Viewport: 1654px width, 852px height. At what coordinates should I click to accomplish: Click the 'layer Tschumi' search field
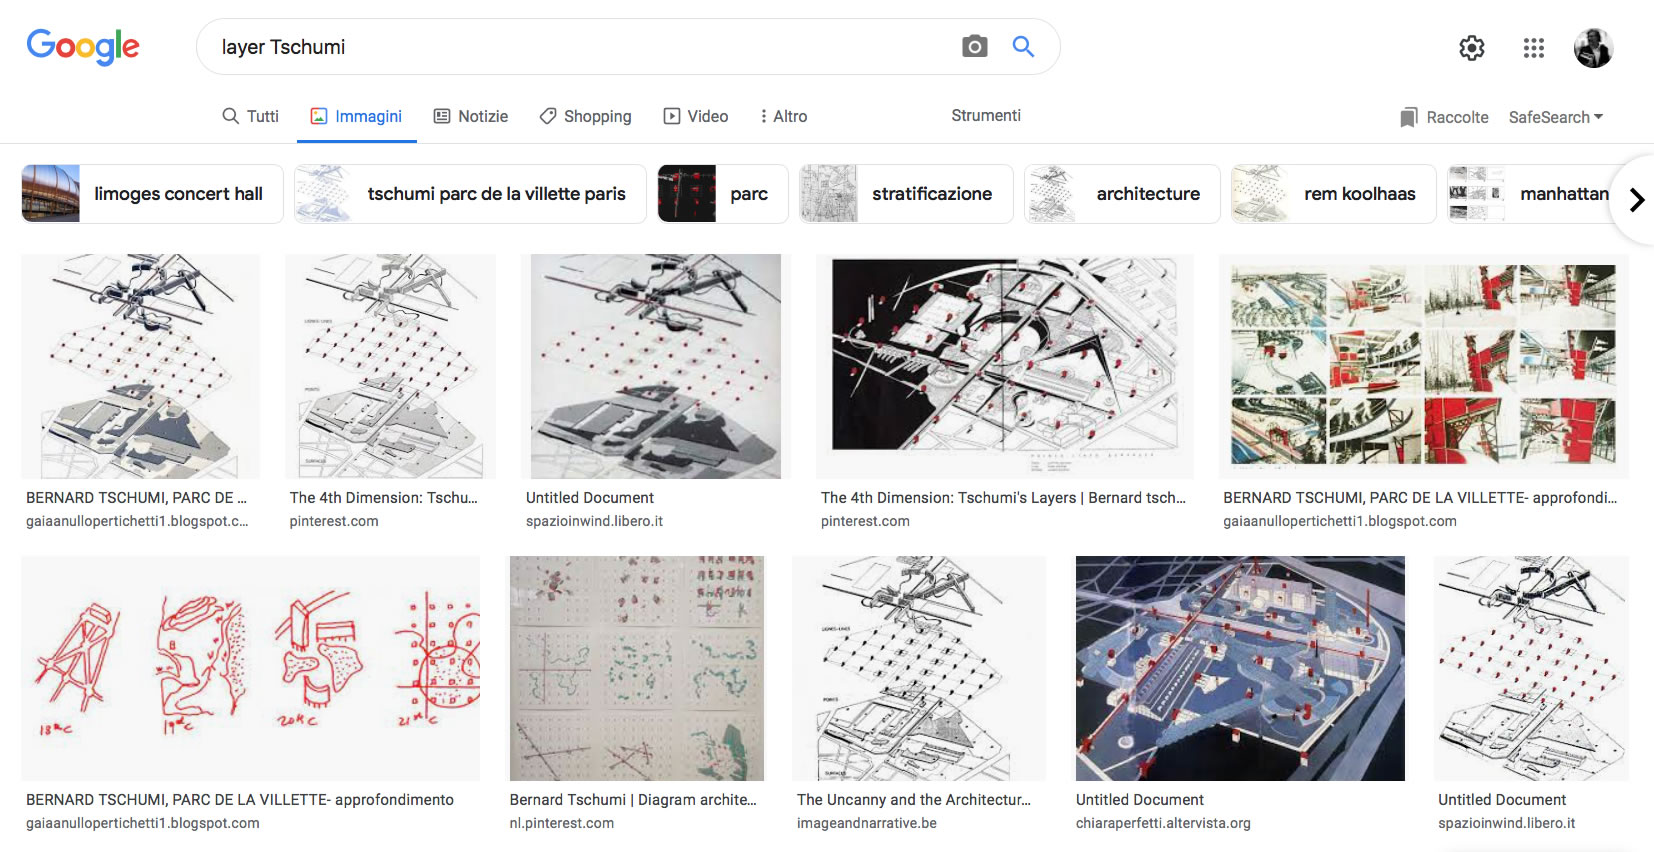click(x=580, y=47)
